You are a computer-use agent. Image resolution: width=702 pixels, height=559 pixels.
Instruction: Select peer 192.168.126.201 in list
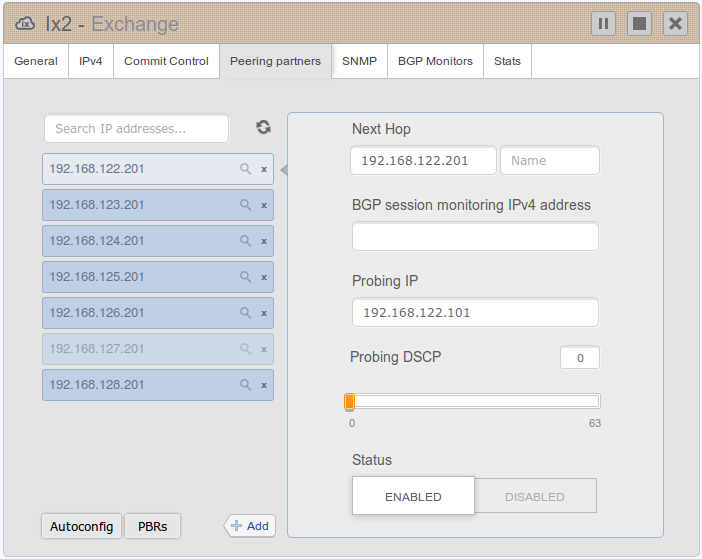point(158,313)
